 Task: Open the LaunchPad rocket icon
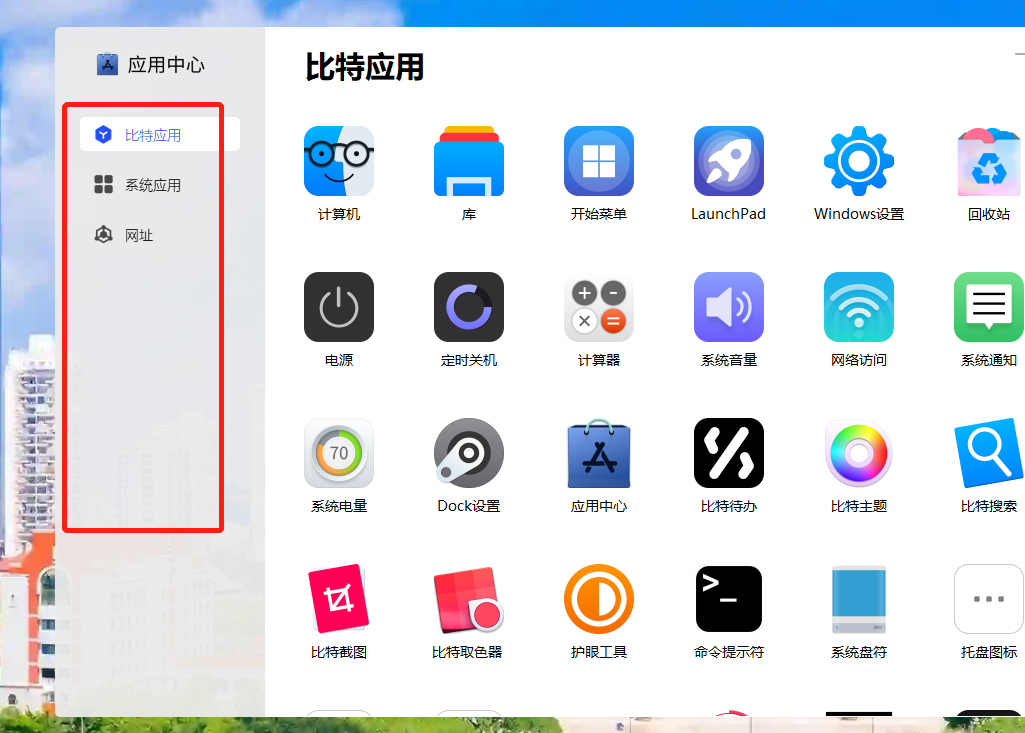point(729,162)
